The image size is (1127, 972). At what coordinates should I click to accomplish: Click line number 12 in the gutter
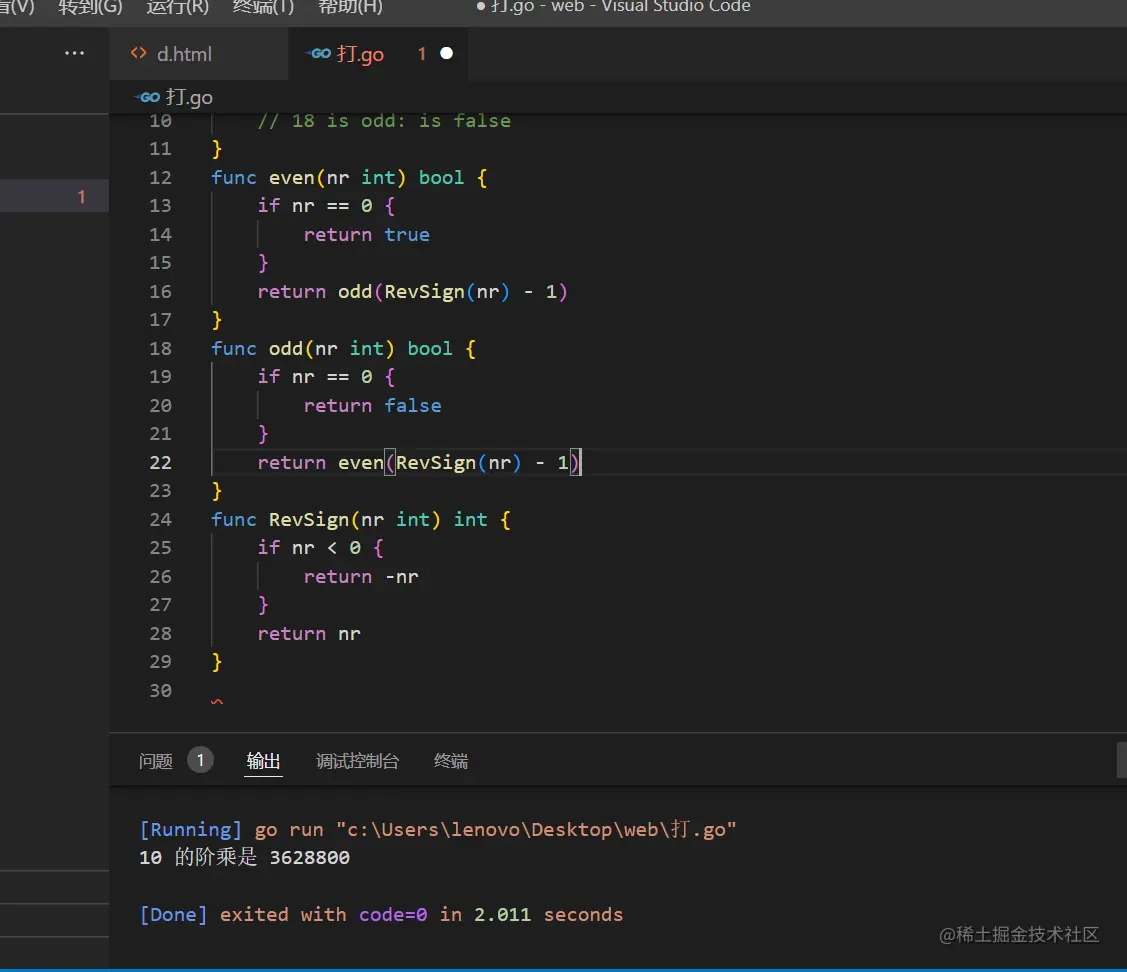[x=160, y=178]
